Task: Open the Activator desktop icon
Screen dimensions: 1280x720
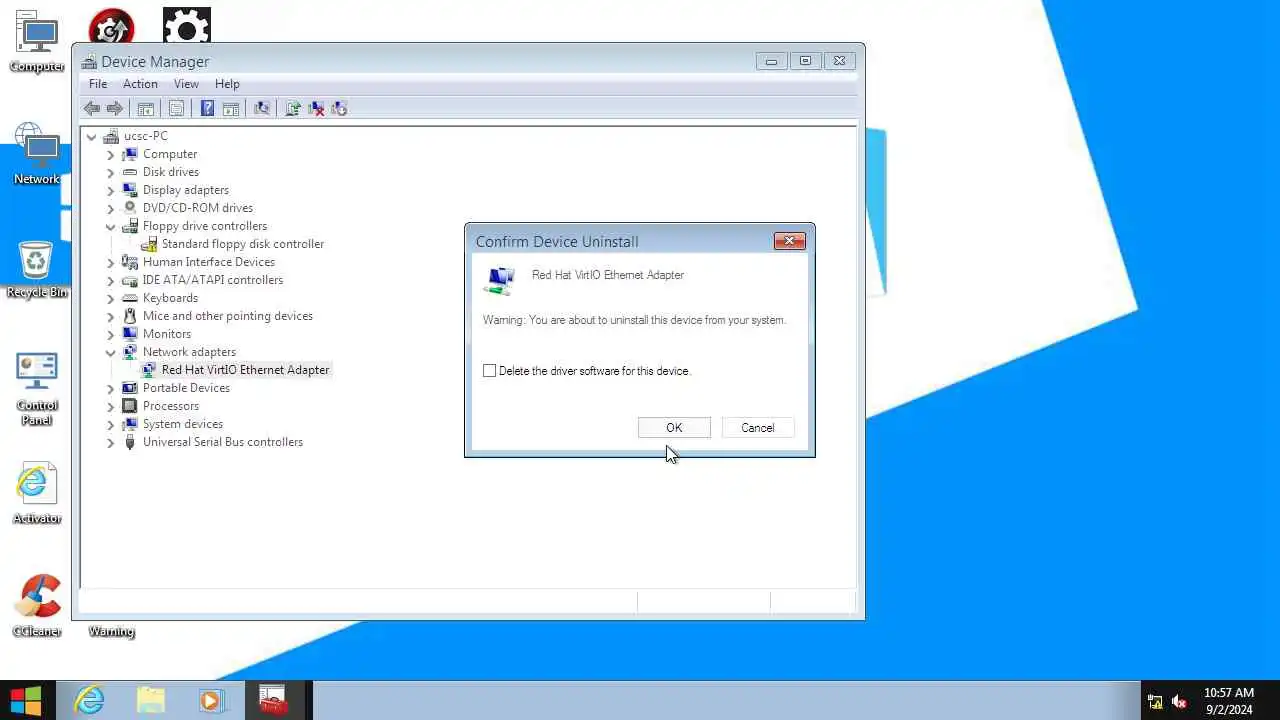Action: [37, 494]
